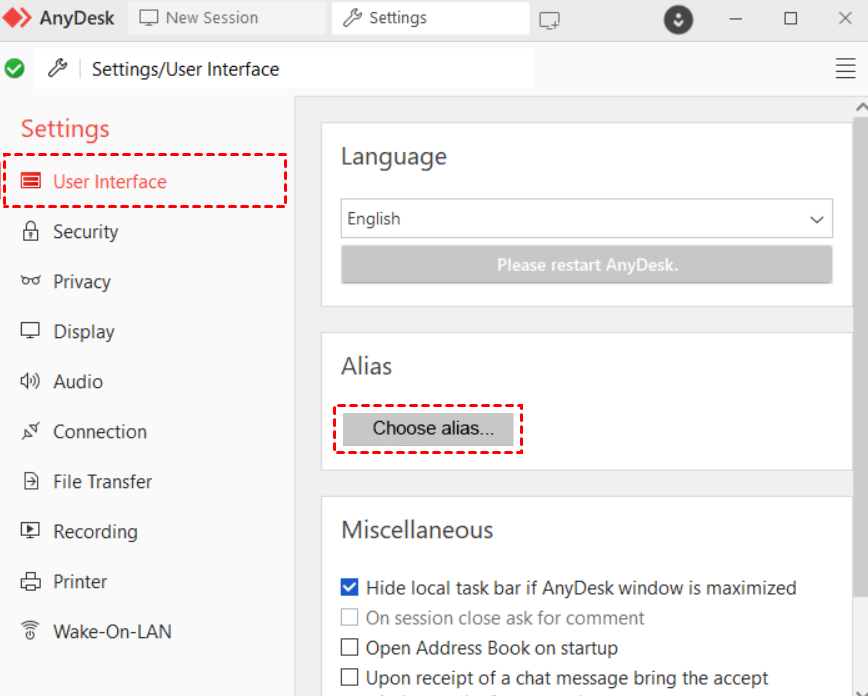Open Connection settings icon
868x696 pixels.
31,431
